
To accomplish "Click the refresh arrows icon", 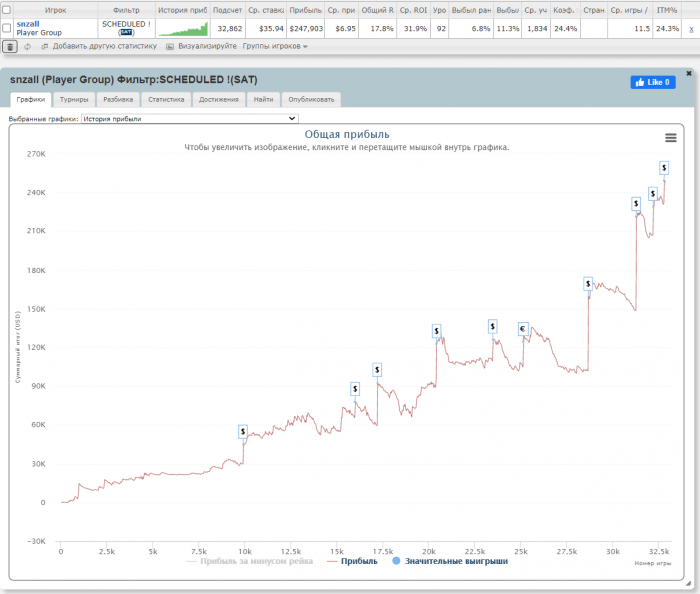I will pyautogui.click(x=28, y=46).
